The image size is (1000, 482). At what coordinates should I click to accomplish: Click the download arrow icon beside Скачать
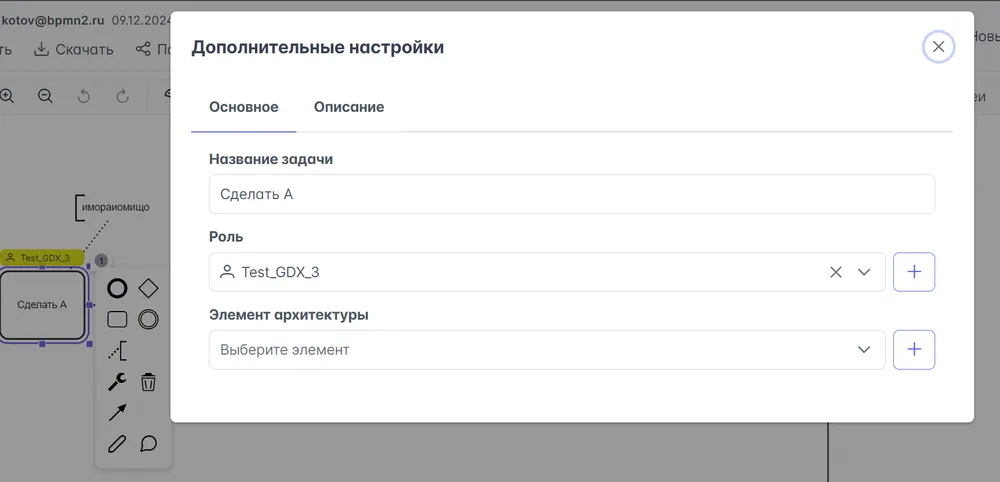[x=41, y=49]
